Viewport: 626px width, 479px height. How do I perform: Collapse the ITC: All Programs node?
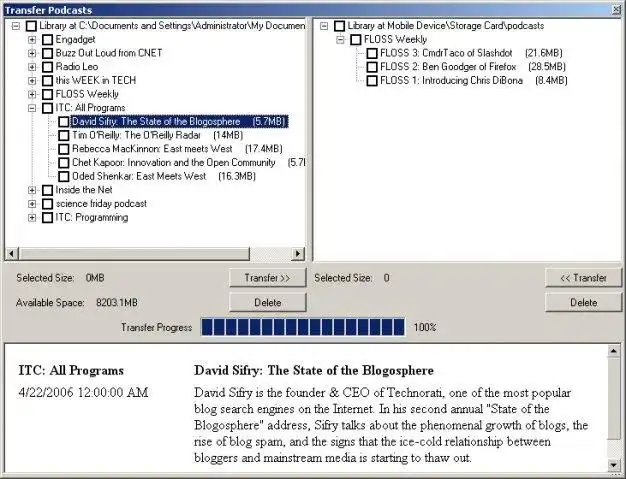point(32,108)
